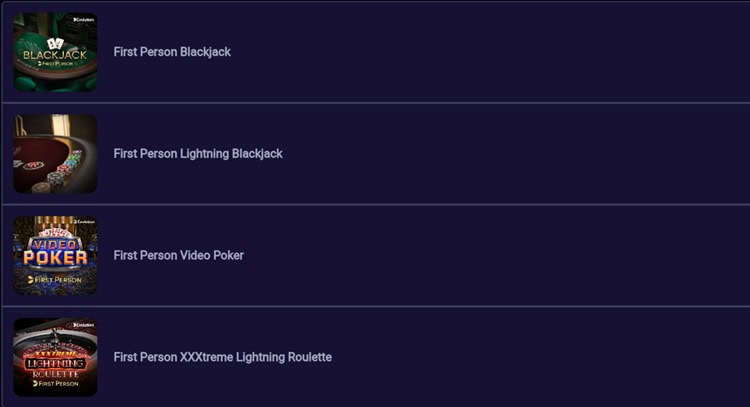Click the LIGHTNING wordmark in the Roulette thumbnail
This screenshot has width=750, height=407.
point(55,362)
